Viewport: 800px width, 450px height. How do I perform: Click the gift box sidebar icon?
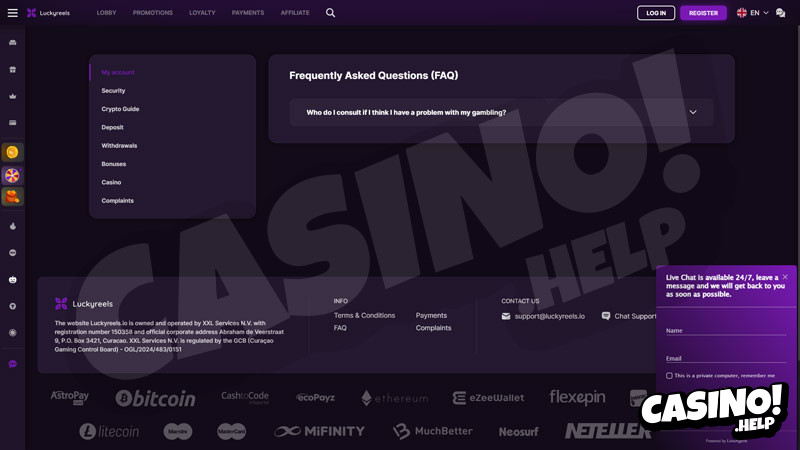point(13,69)
